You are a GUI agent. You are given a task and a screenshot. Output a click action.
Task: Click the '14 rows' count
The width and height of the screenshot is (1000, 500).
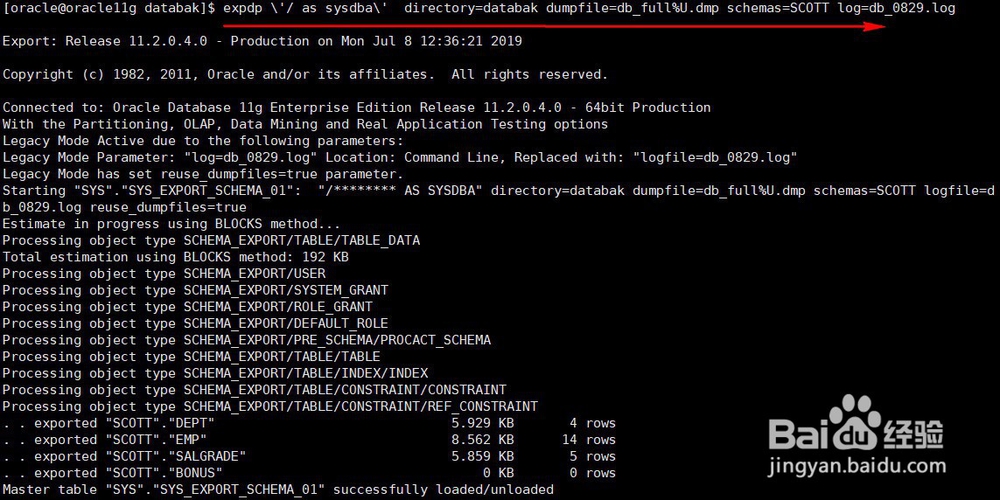tap(589, 439)
